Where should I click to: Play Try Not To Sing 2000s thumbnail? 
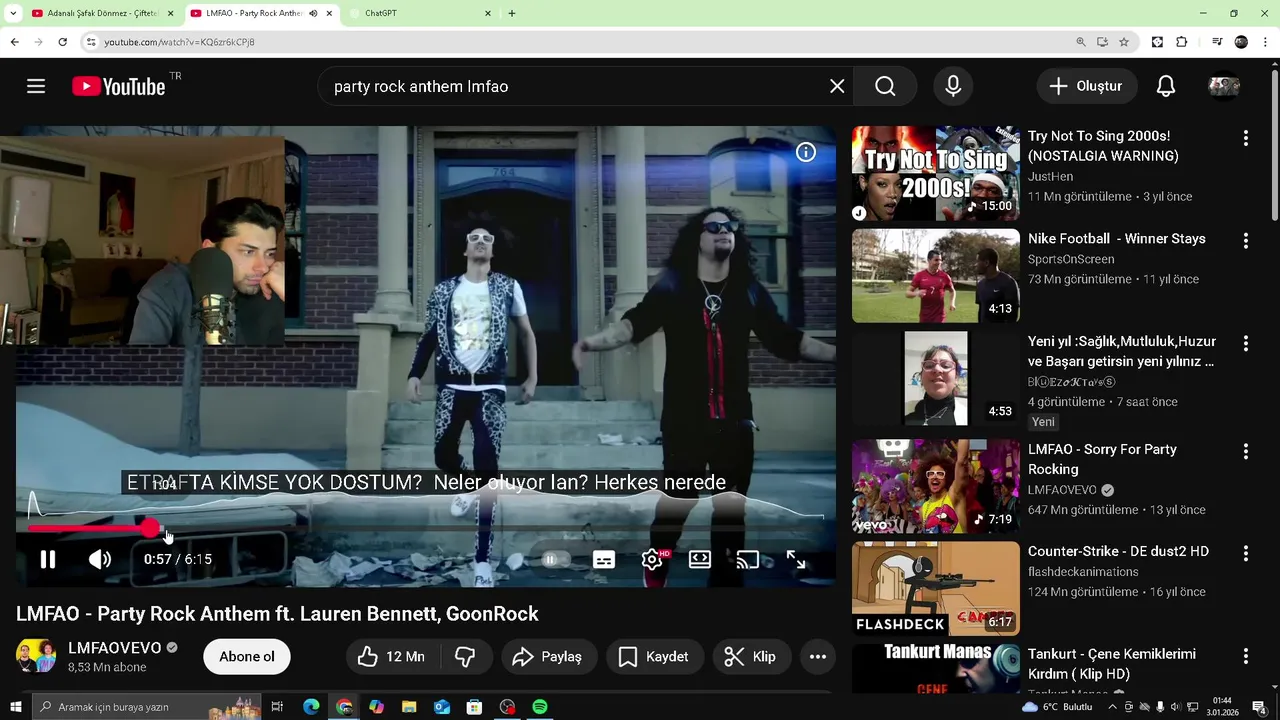pyautogui.click(x=936, y=173)
